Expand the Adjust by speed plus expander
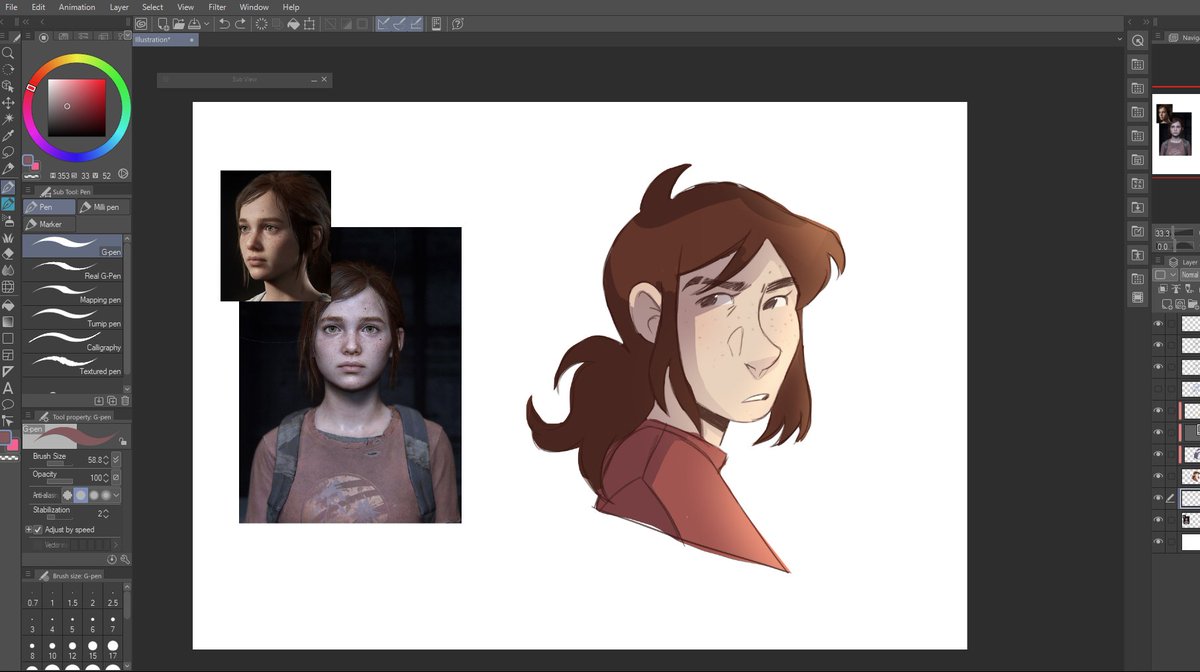The image size is (1200, 672). 28,530
